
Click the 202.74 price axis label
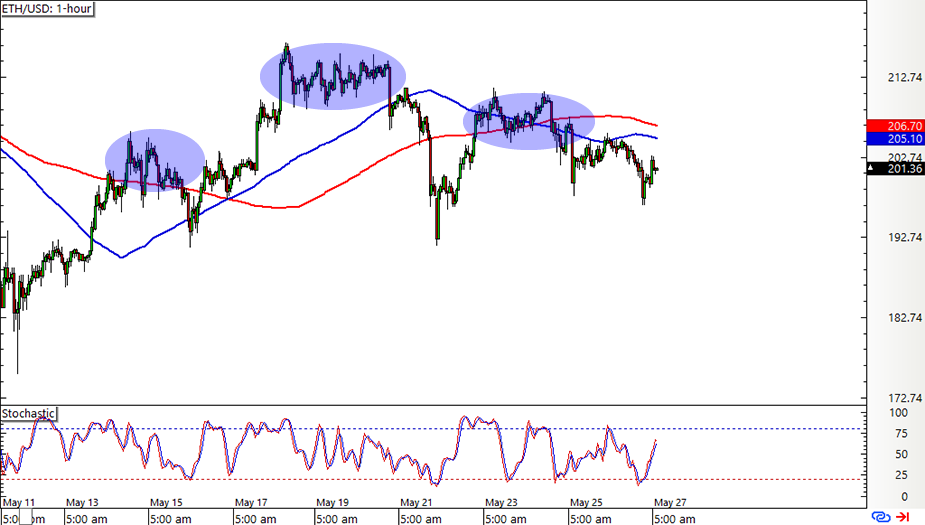[x=905, y=158]
